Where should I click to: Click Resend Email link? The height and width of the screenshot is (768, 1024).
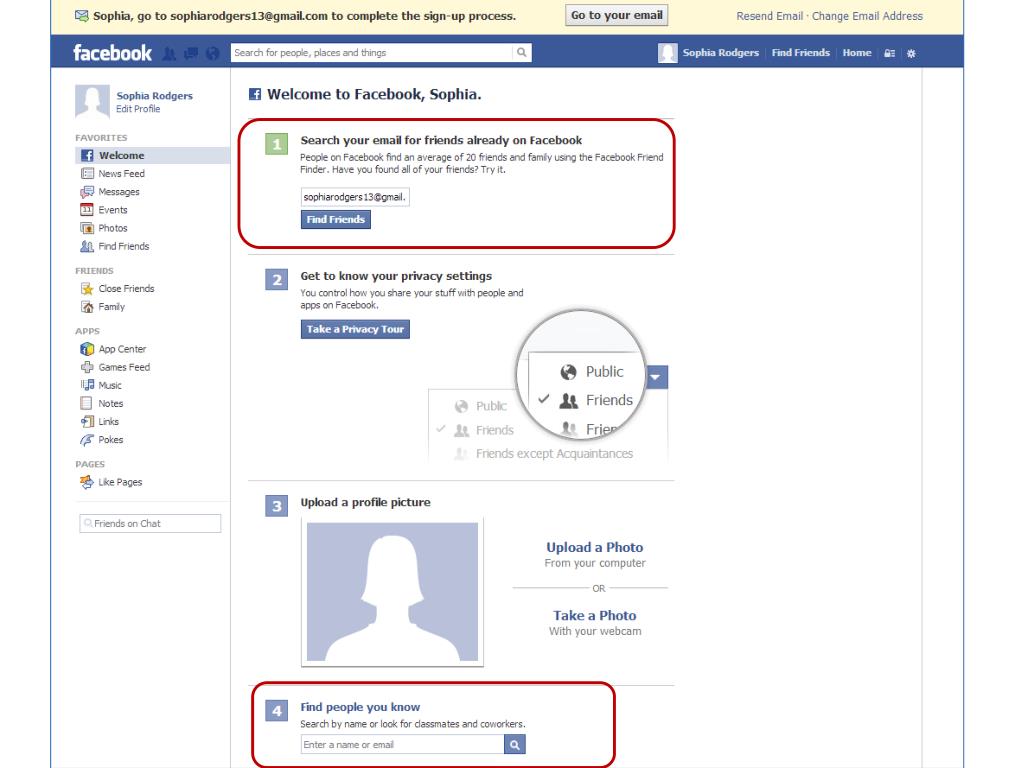[769, 16]
